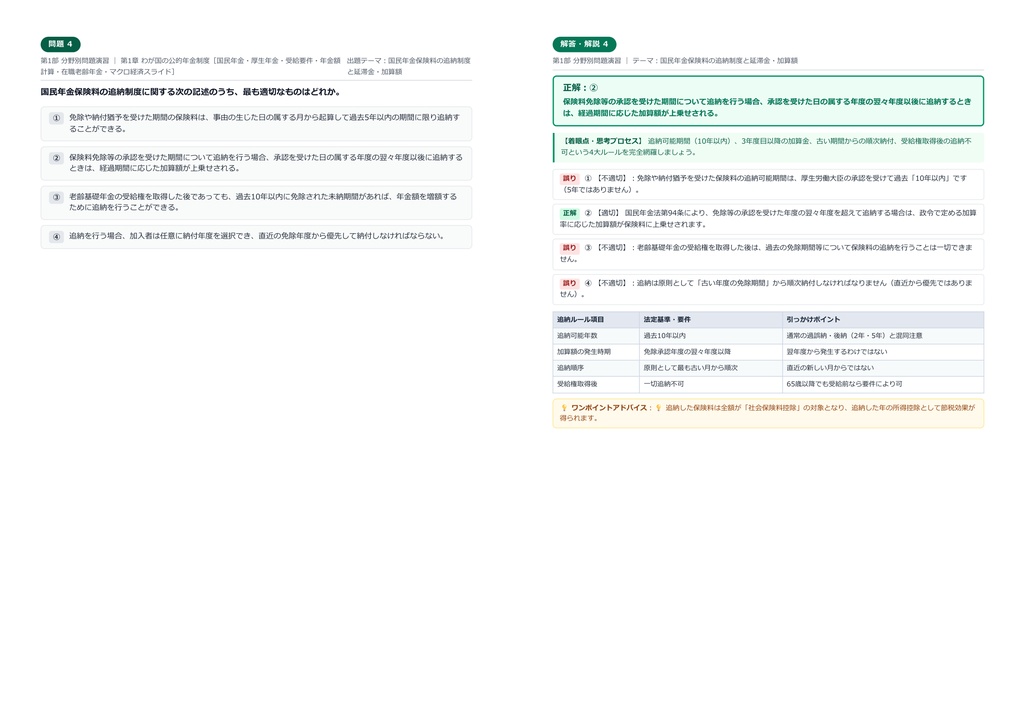Click explanation text 老齢基礎年金の受給権を取得した後は

click(x=766, y=253)
